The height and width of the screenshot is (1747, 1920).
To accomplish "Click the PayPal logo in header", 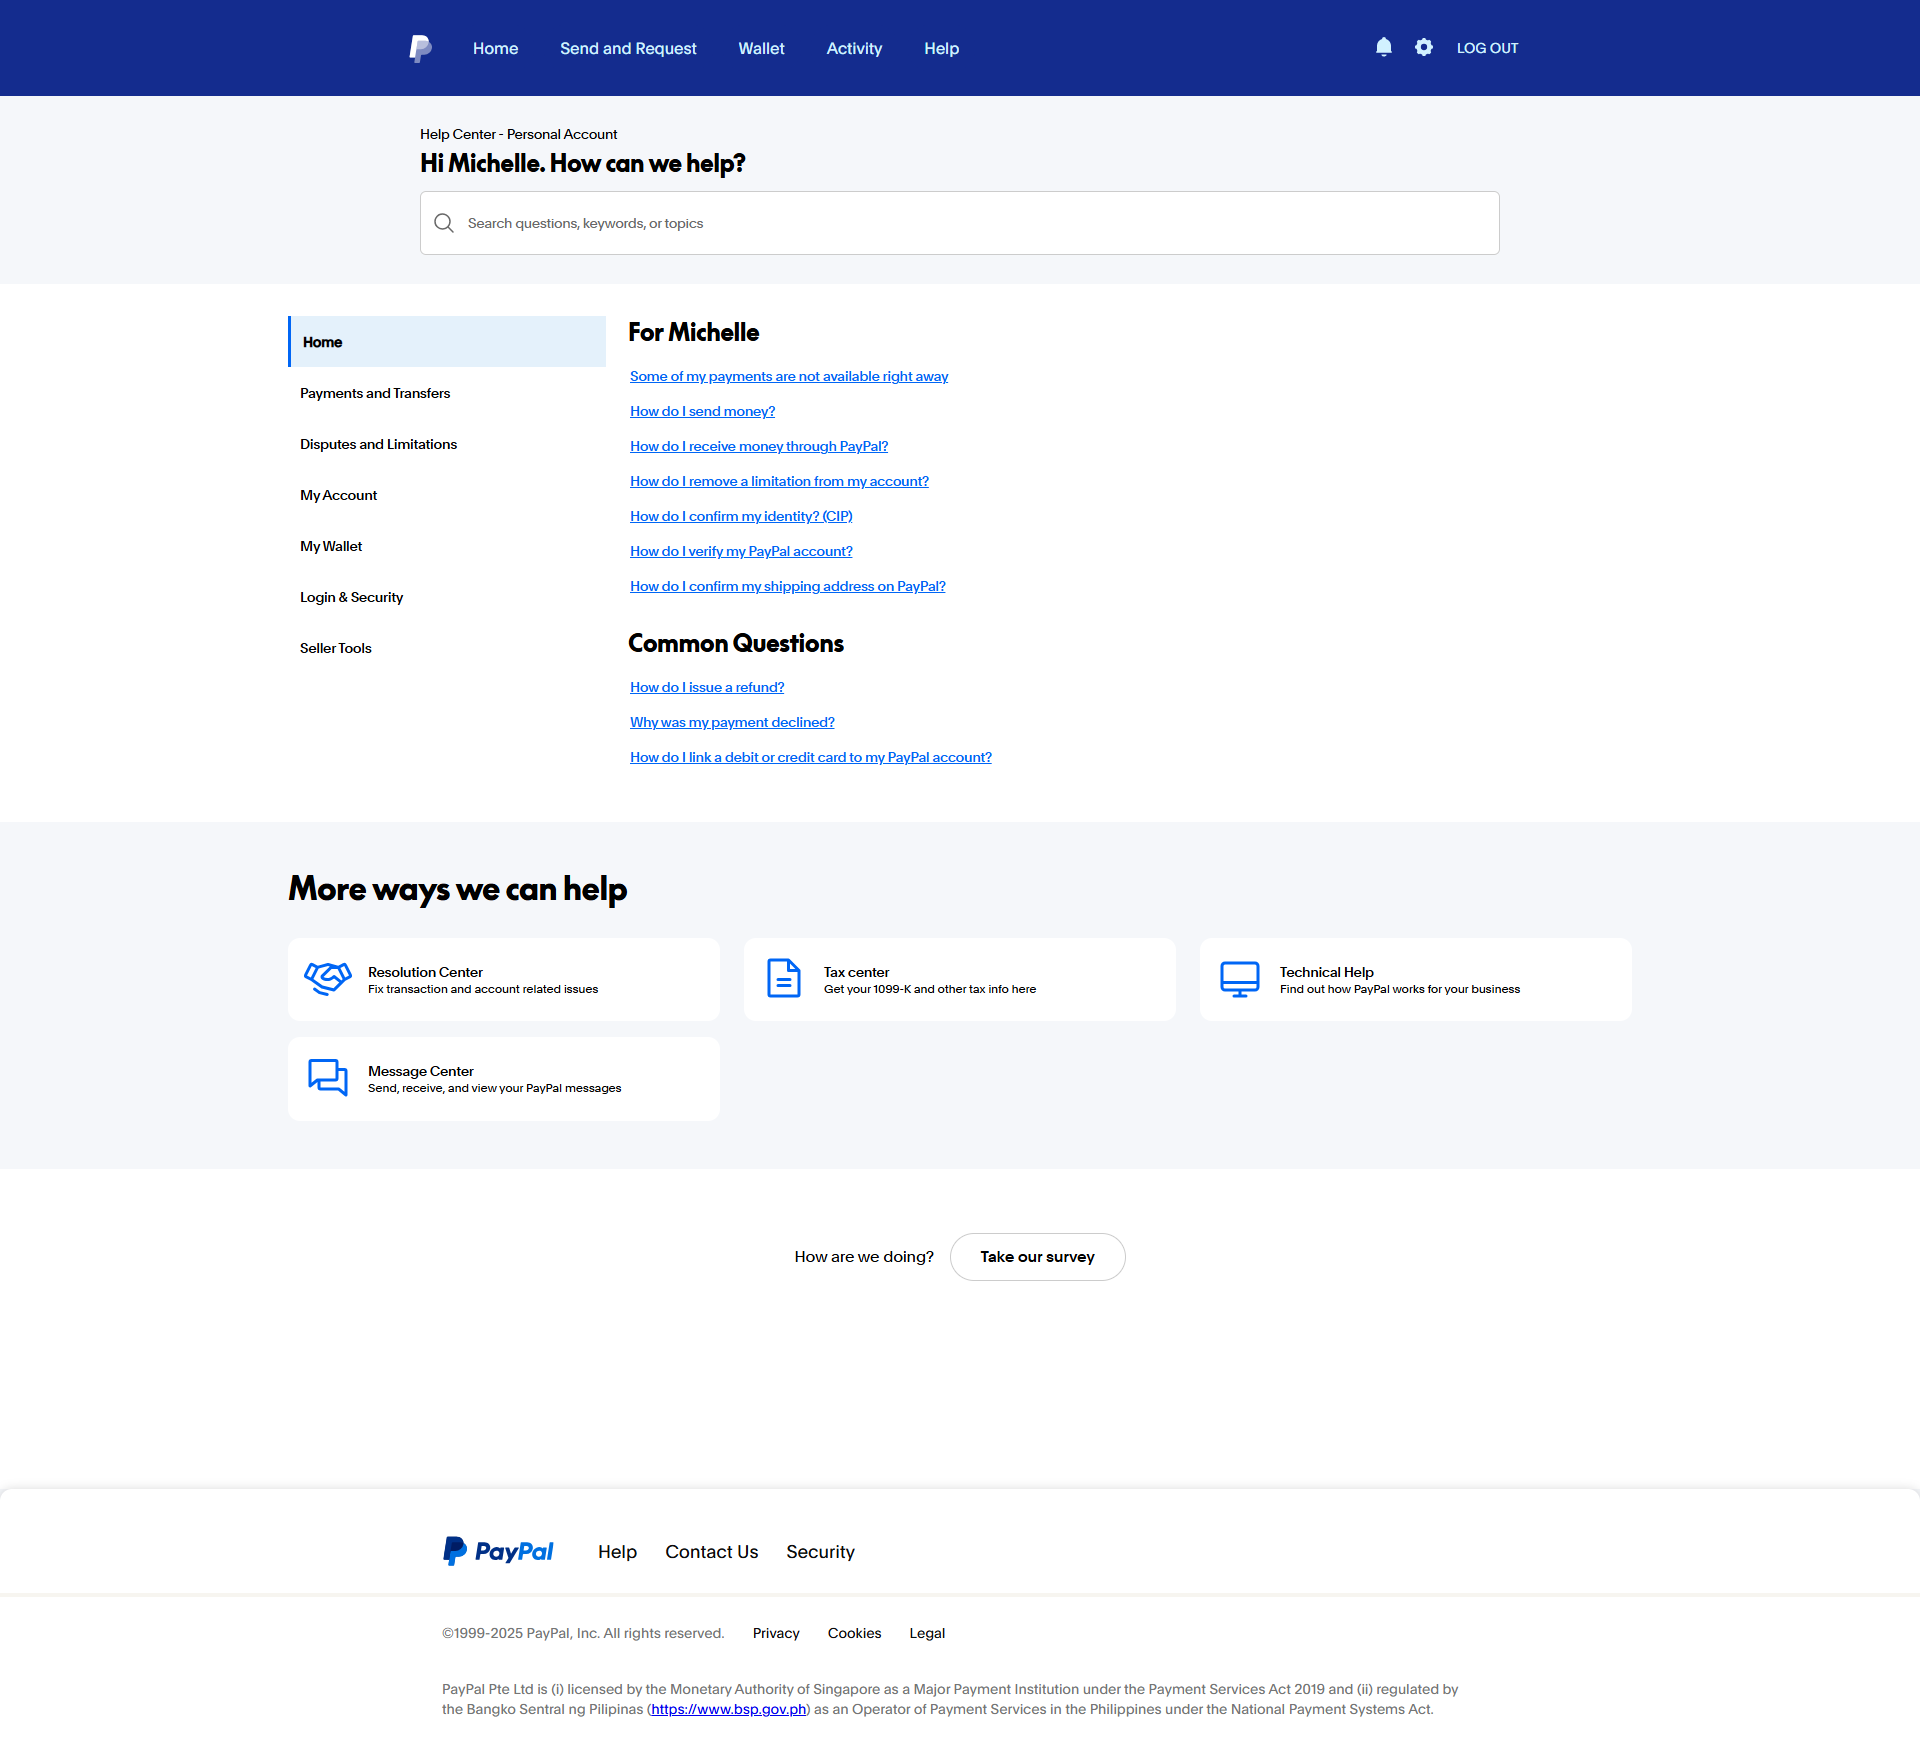I will 420,48.
